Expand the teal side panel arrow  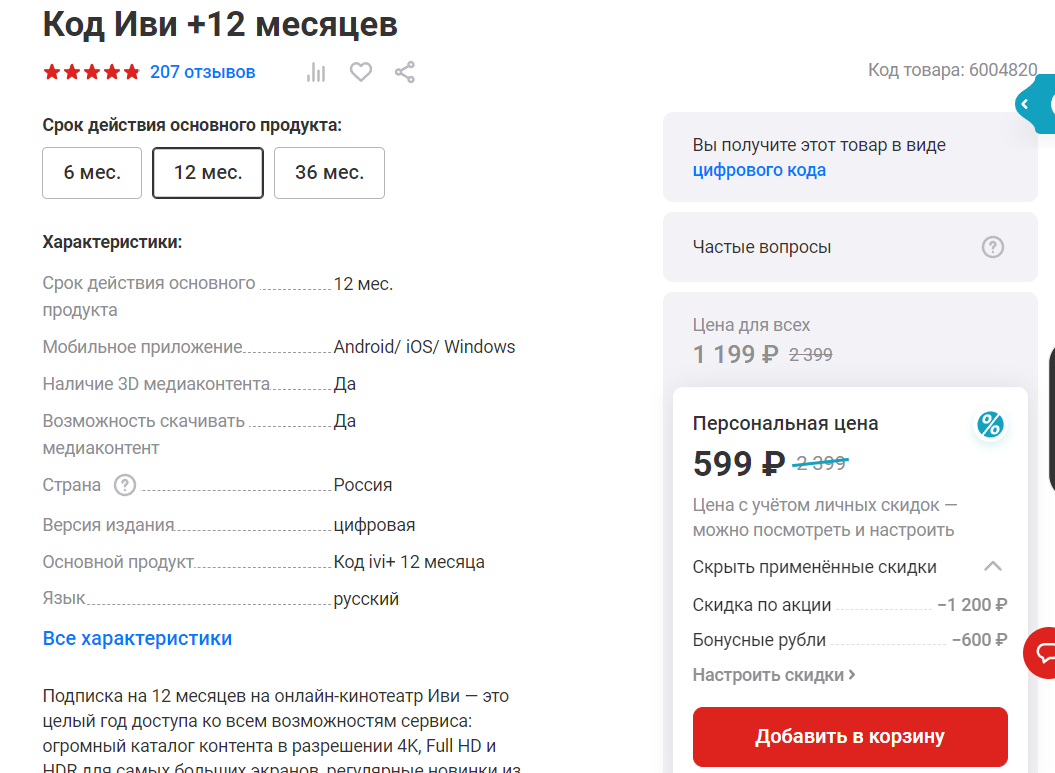1025,104
